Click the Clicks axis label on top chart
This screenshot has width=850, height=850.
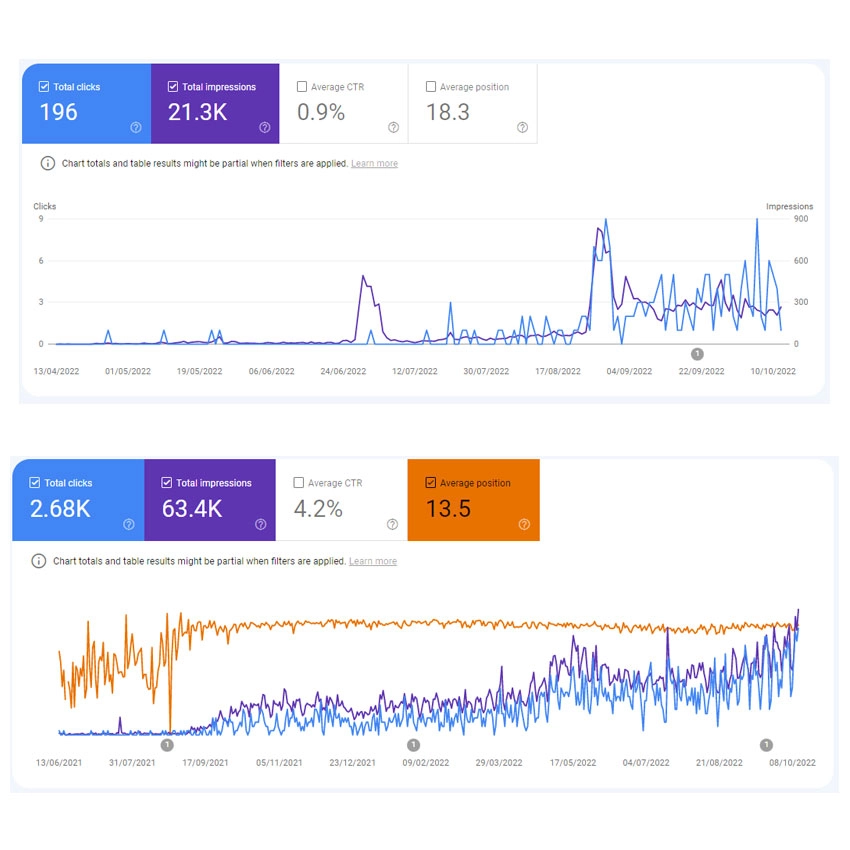pyautogui.click(x=44, y=206)
